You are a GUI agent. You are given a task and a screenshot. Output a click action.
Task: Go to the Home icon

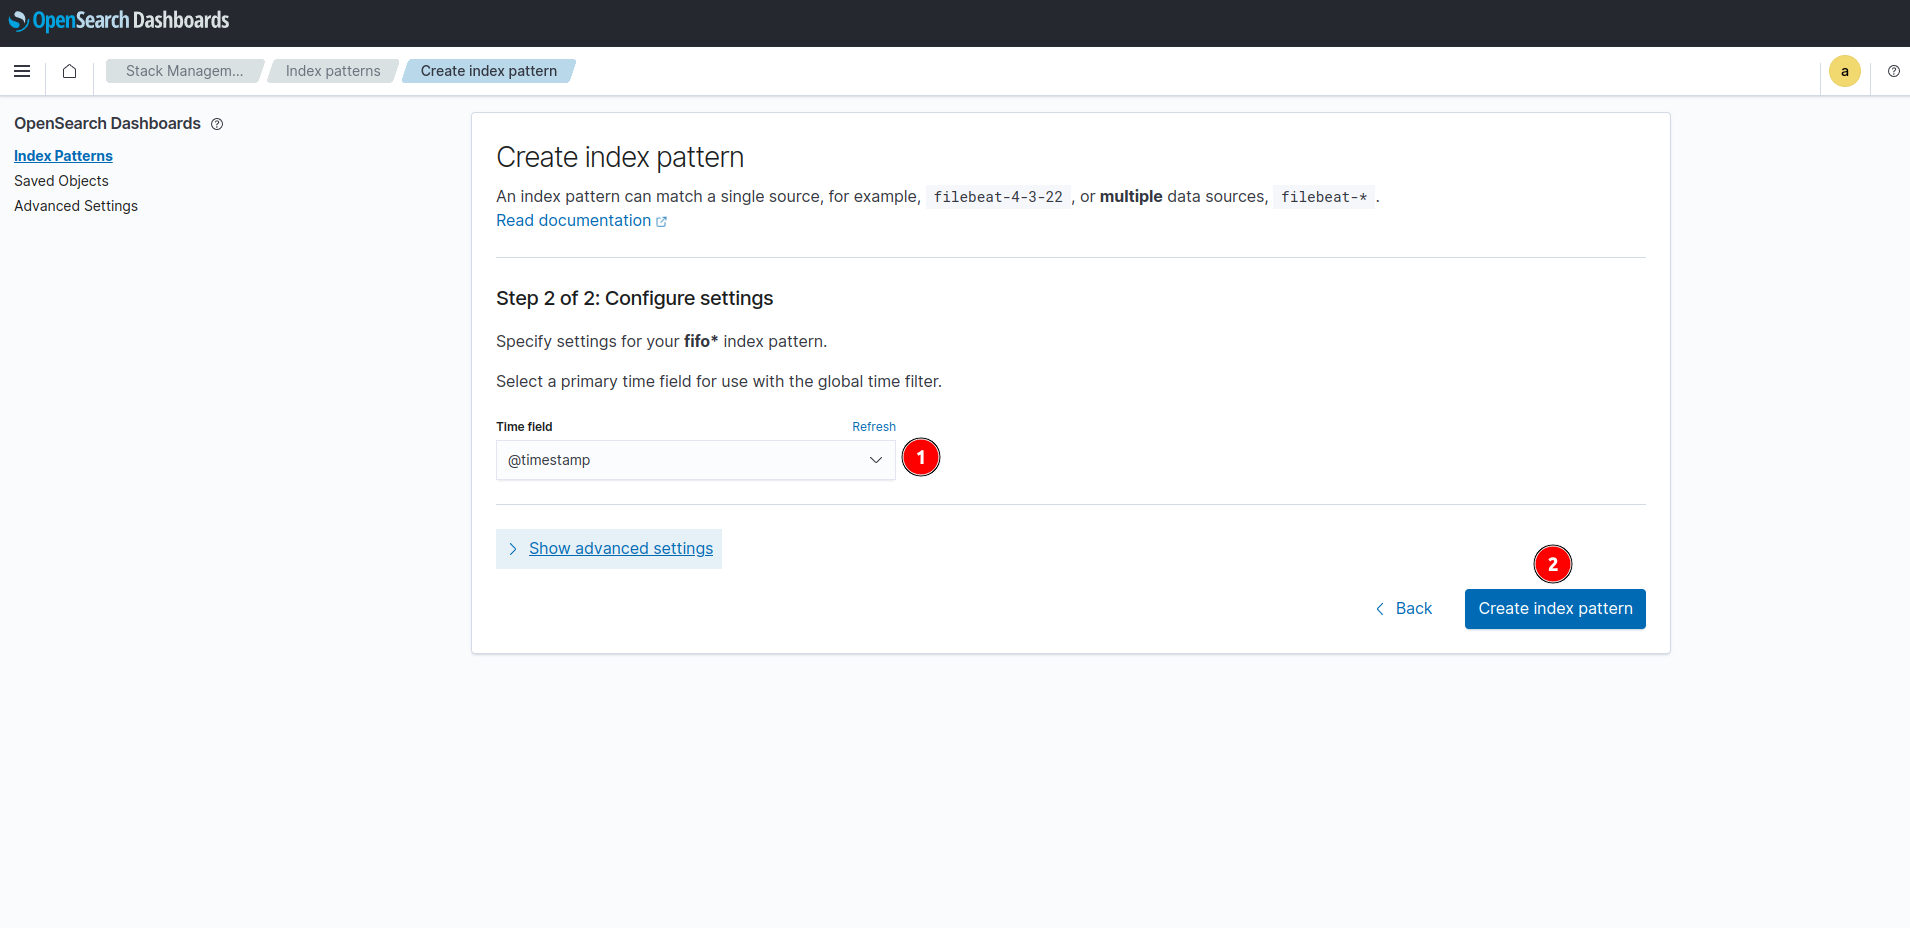coord(69,71)
